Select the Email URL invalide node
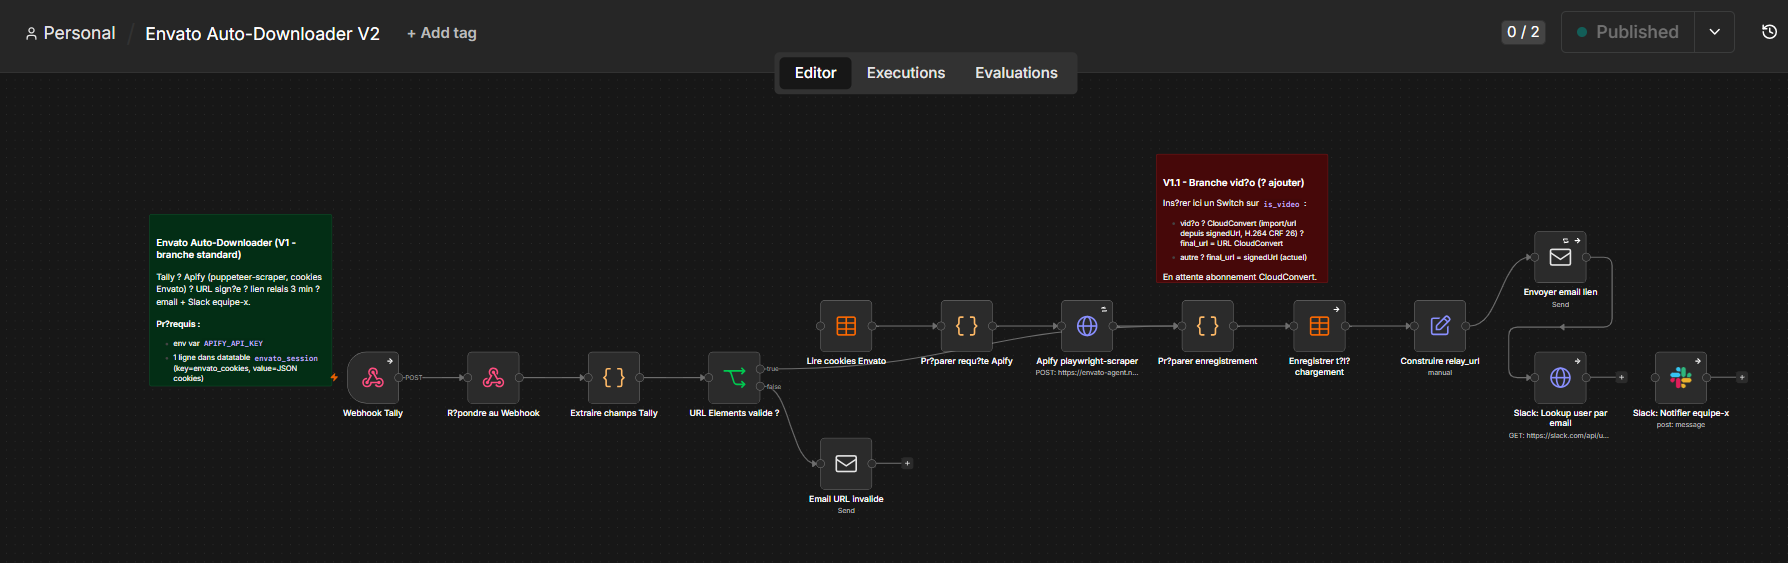Image resolution: width=1788 pixels, height=563 pixels. [x=846, y=464]
